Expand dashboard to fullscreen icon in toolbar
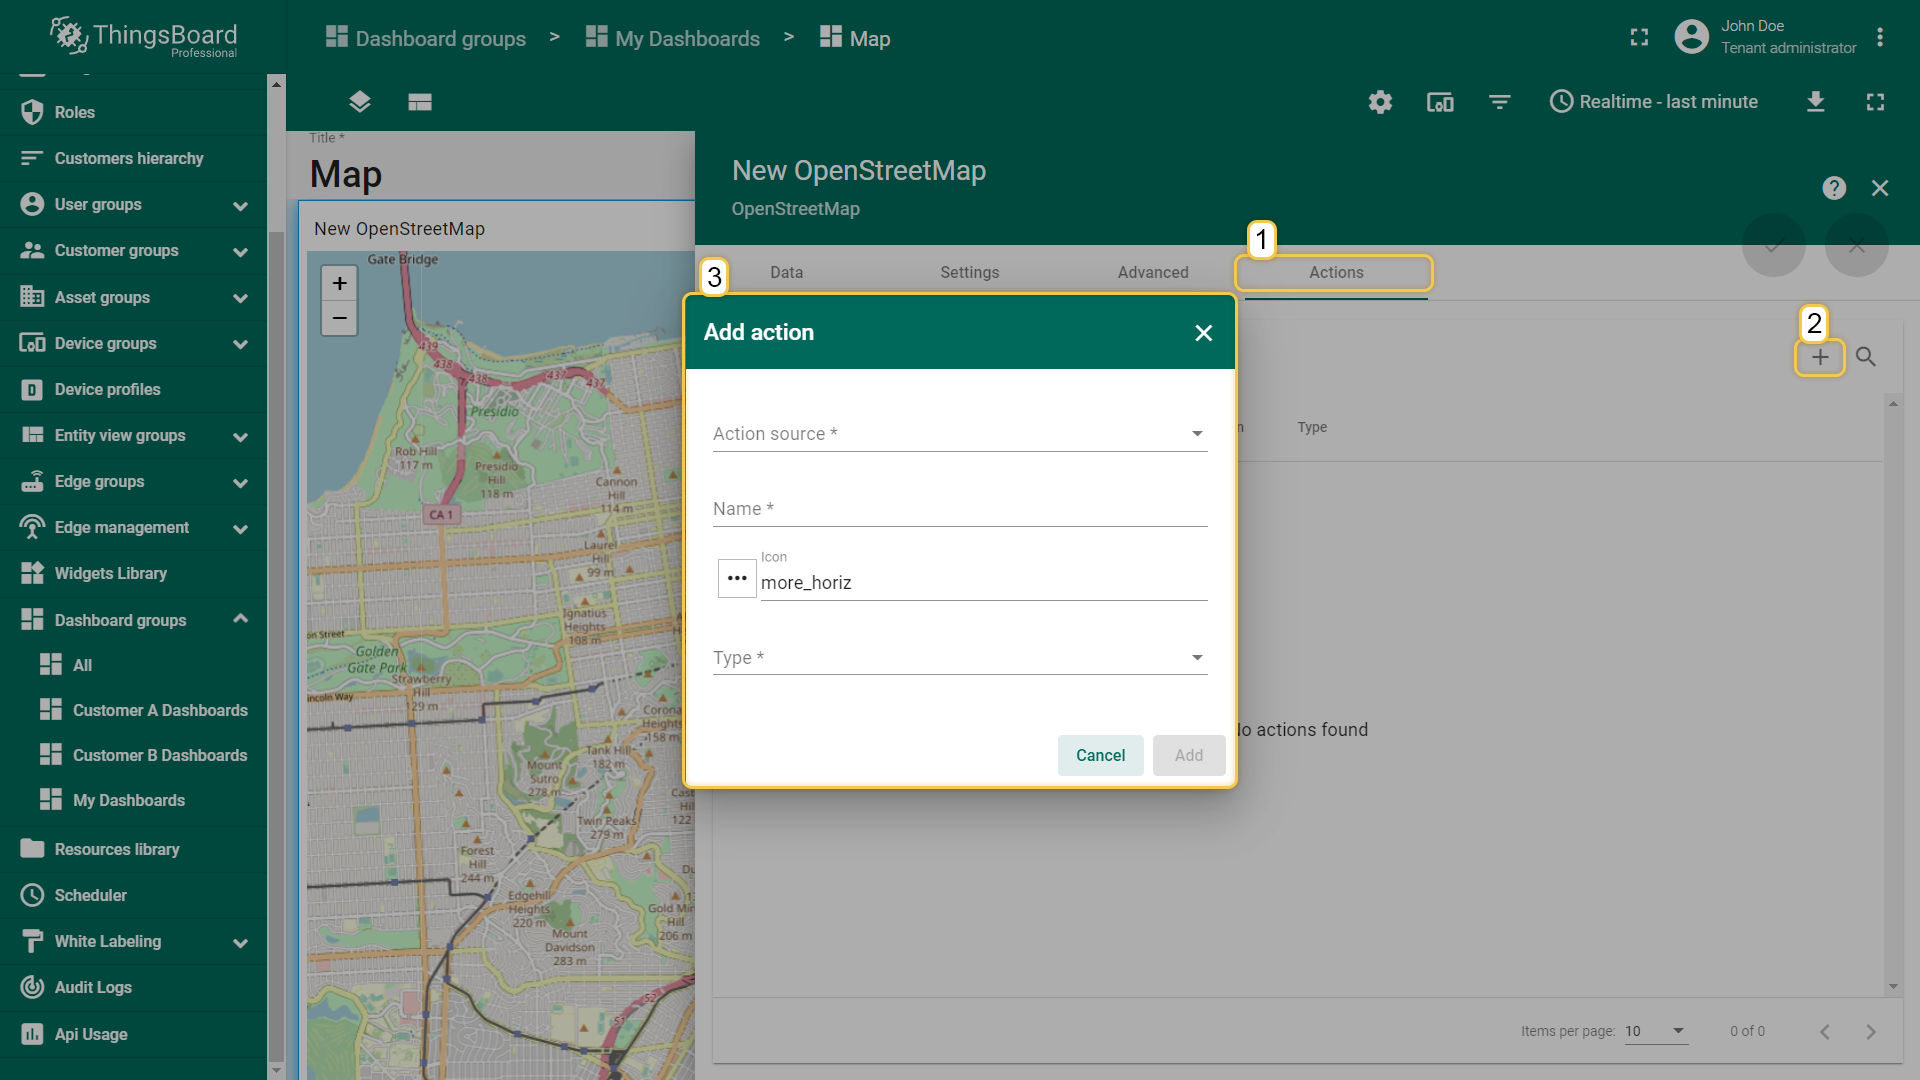1920x1080 pixels. coord(1875,101)
